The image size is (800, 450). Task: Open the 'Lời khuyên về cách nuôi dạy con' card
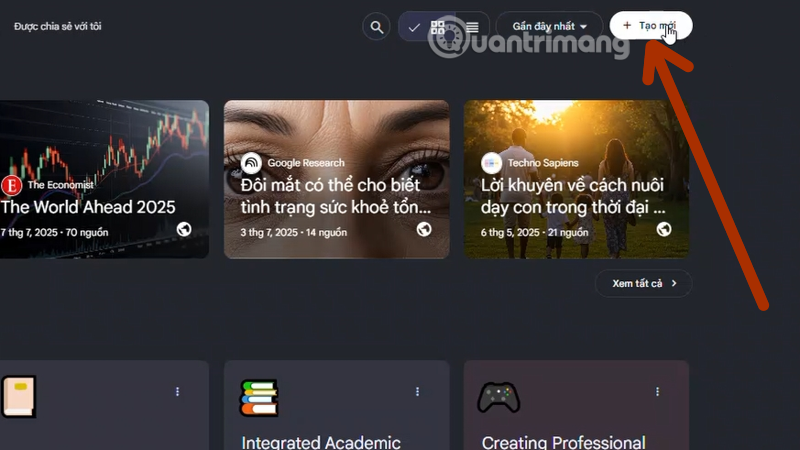[577, 179]
